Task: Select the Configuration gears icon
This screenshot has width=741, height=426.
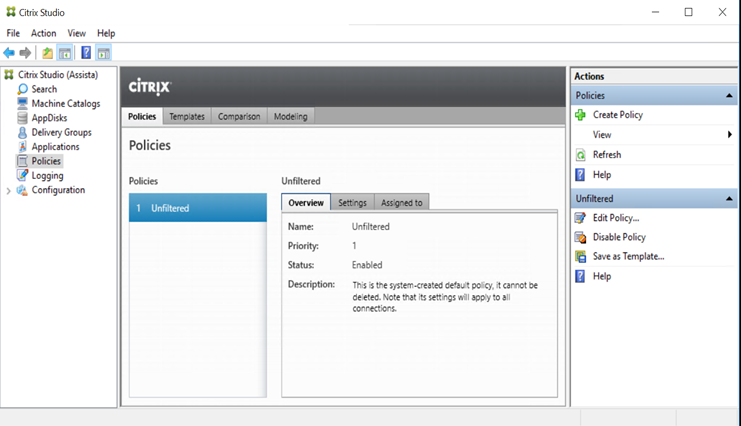Action: coord(22,190)
